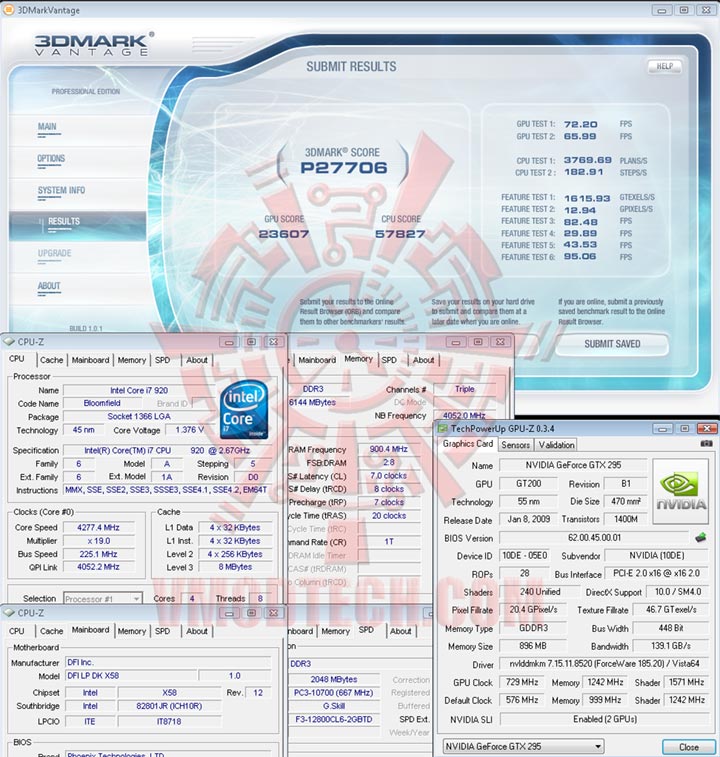Click the Southbridge value 82801JR (ICH10R)

169,706
